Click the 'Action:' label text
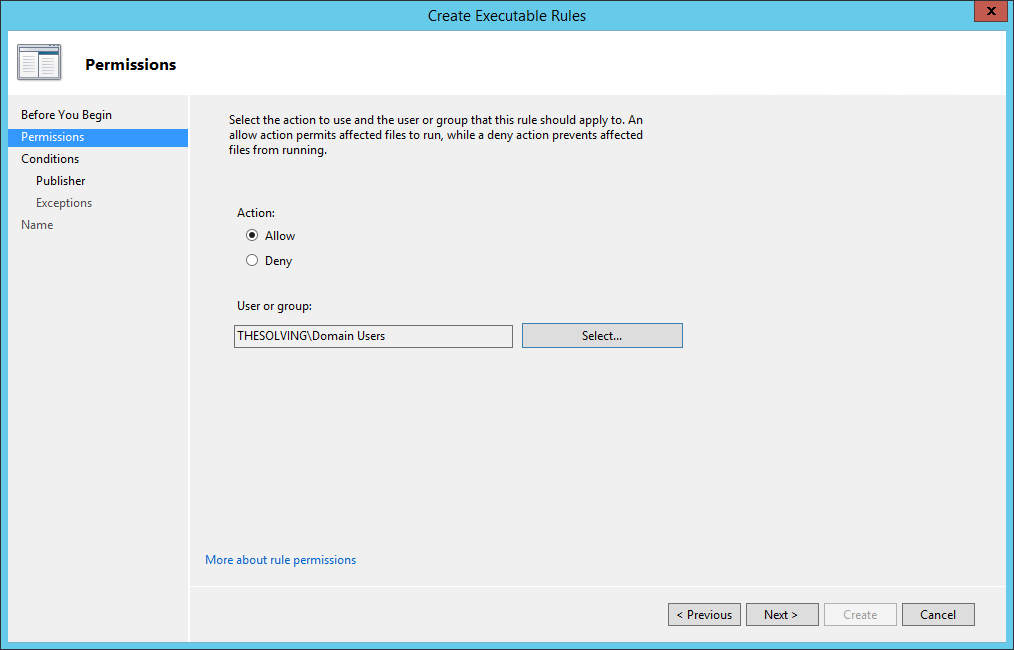The width and height of the screenshot is (1014, 650). 256,213
